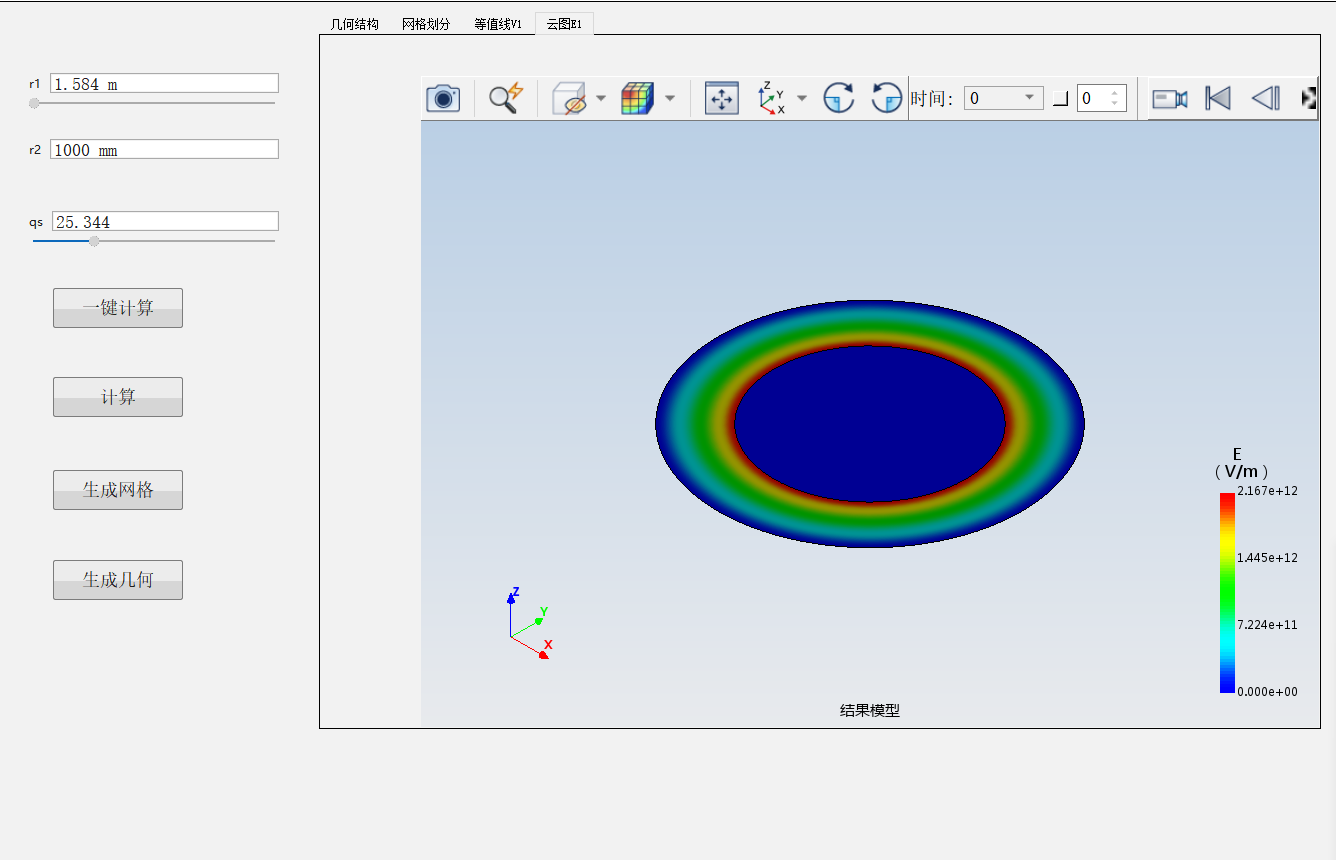Select the 云图E1 tab
The width and height of the screenshot is (1336, 860).
tap(564, 24)
